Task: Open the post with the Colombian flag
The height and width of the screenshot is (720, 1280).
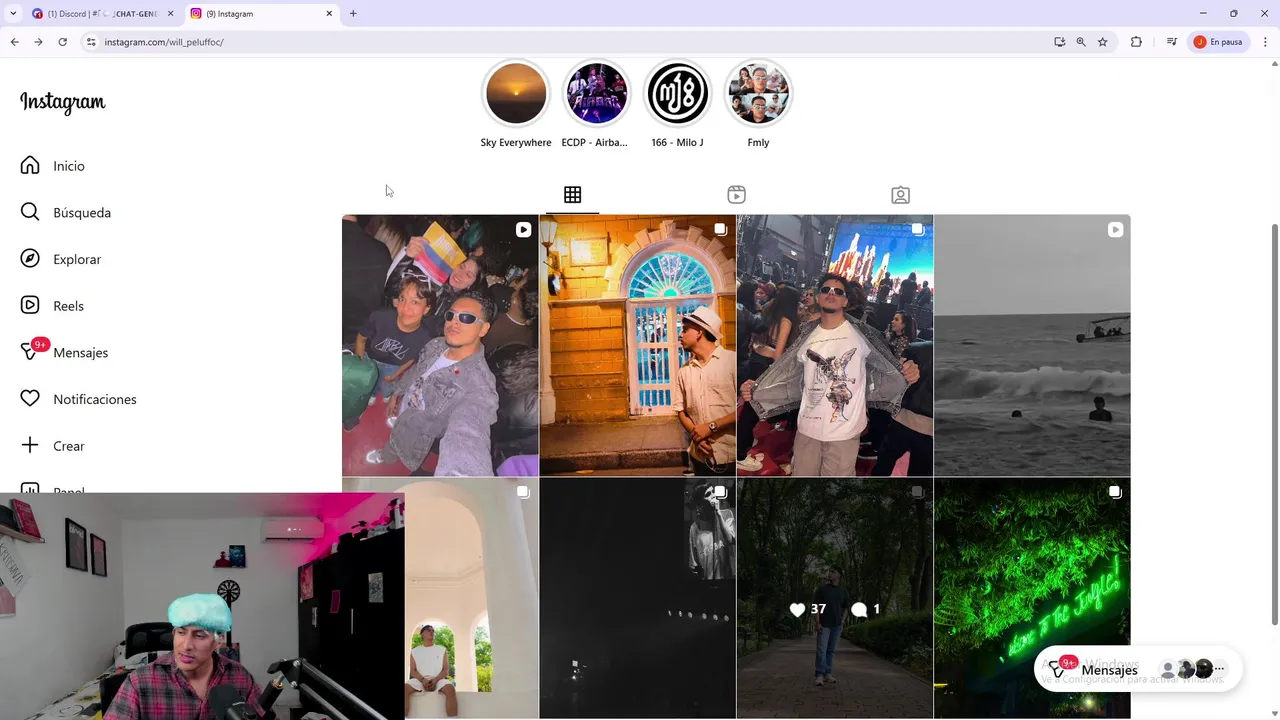Action: (x=440, y=345)
